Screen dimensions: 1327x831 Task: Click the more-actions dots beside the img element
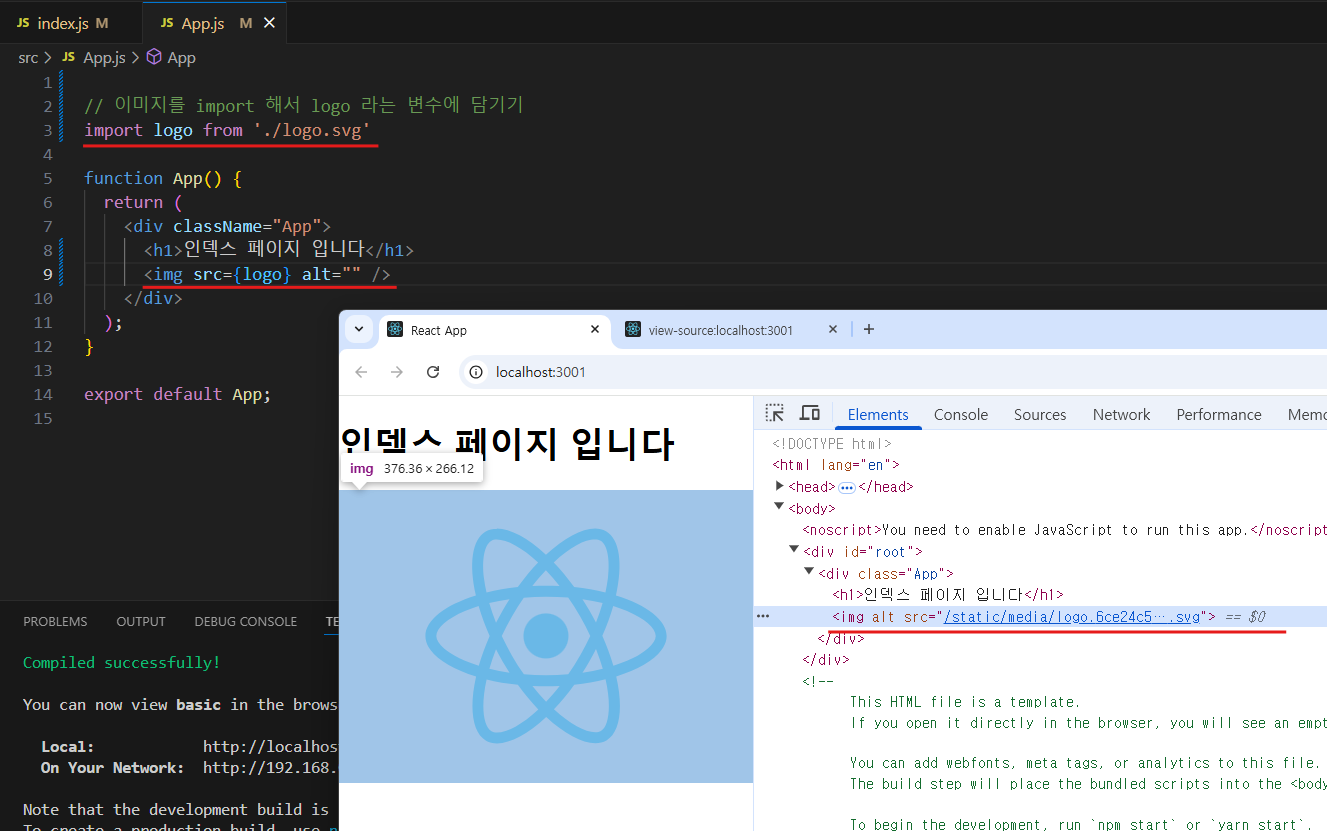pyautogui.click(x=763, y=616)
